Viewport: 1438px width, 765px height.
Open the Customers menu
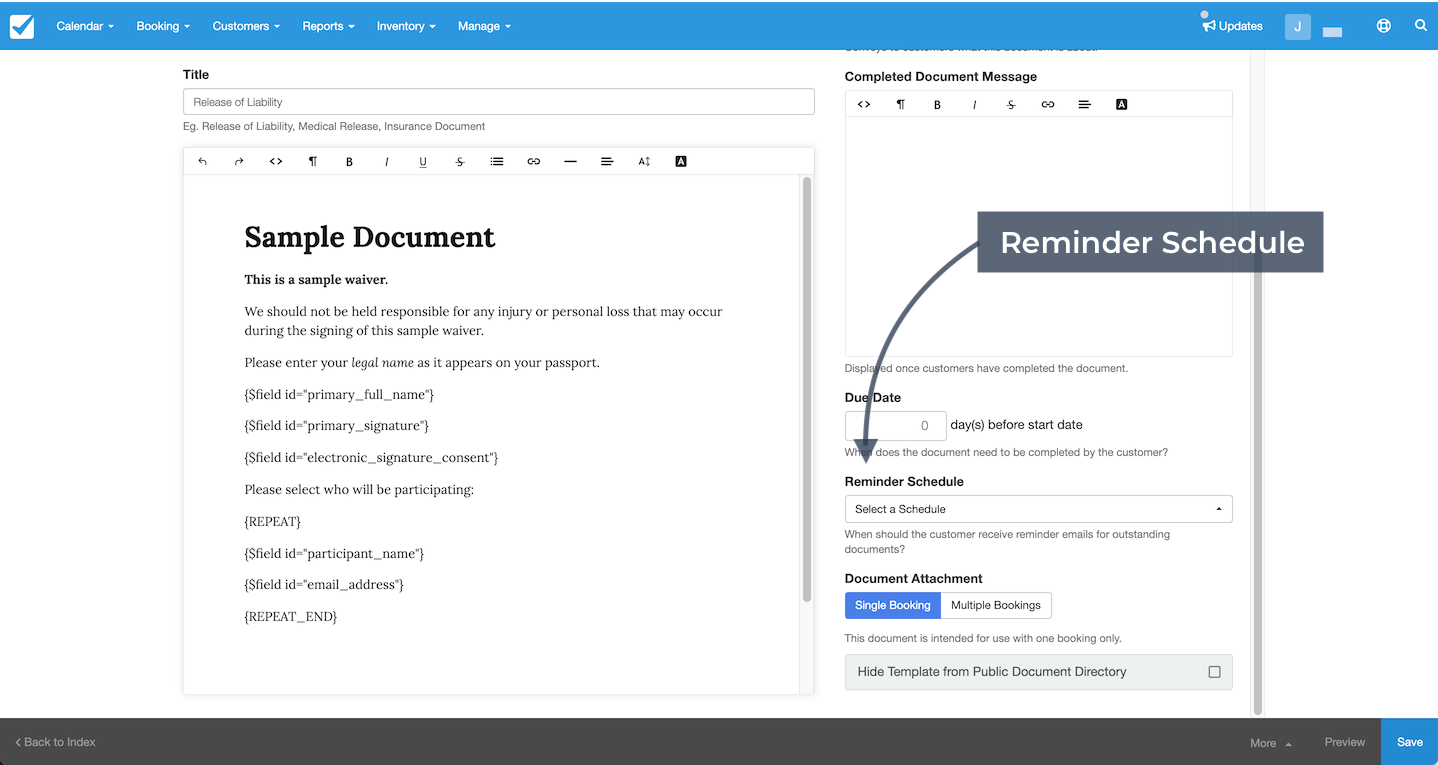click(x=246, y=26)
